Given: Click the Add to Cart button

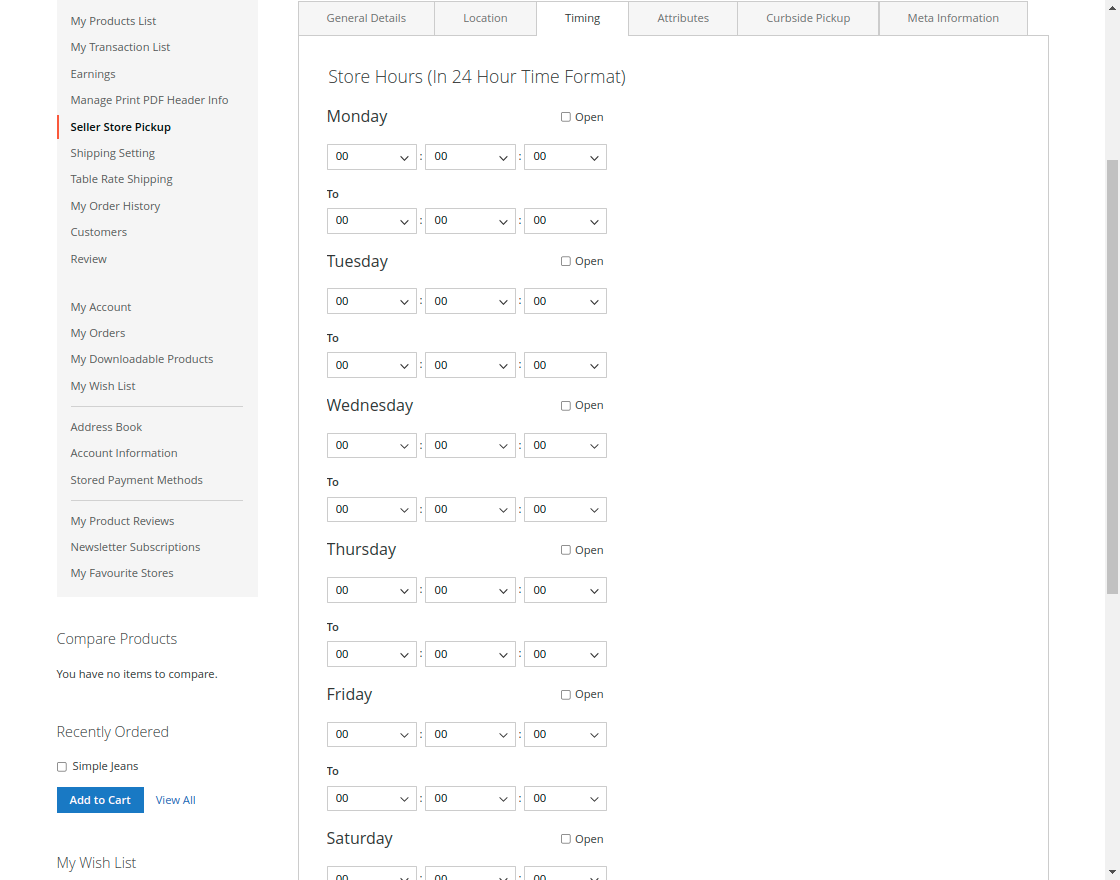Looking at the screenshot, I should click(x=100, y=800).
